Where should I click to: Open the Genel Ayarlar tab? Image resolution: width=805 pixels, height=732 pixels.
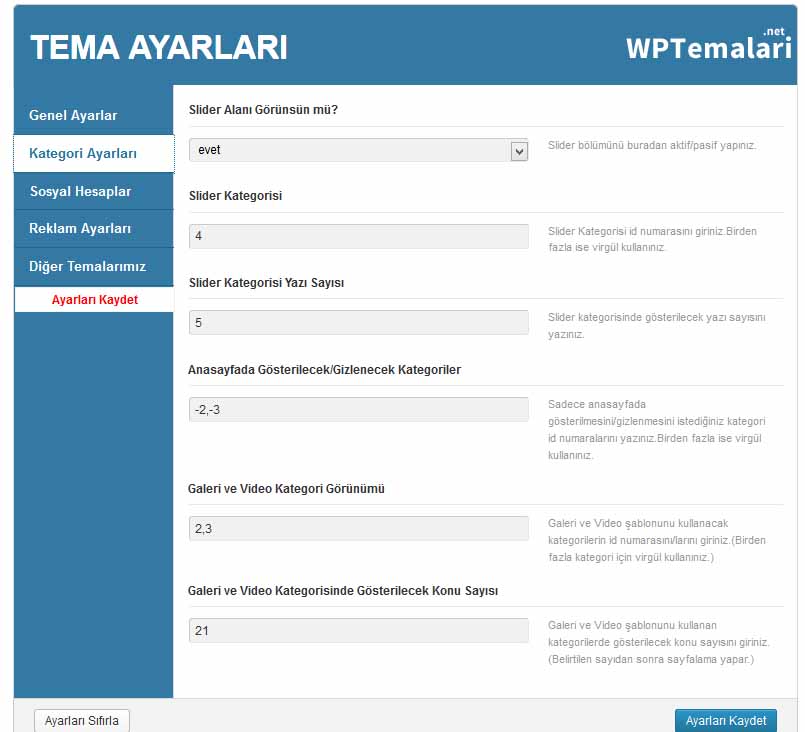click(x=94, y=115)
